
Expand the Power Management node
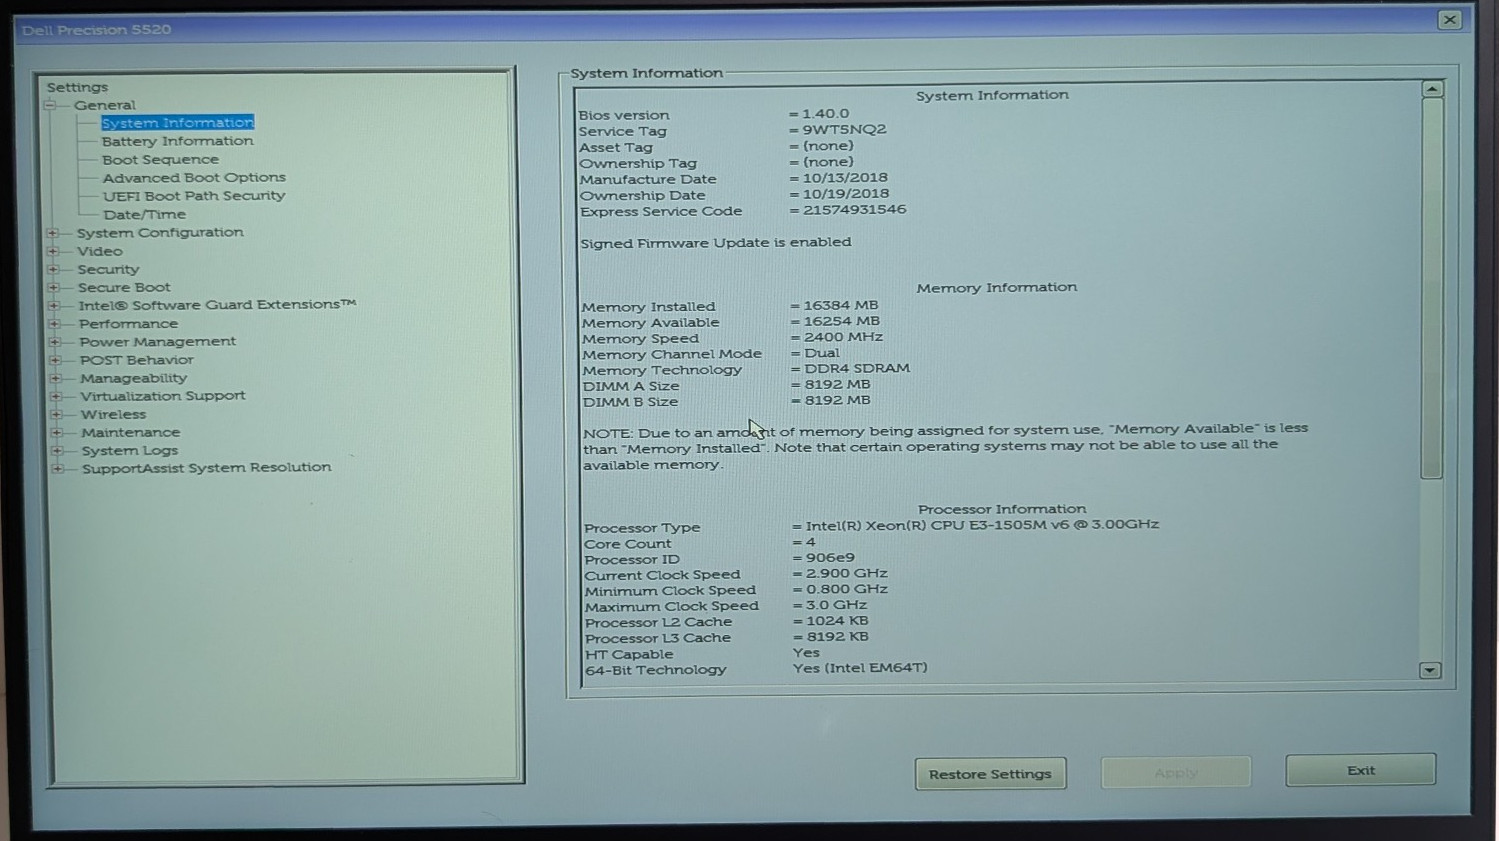coord(55,341)
